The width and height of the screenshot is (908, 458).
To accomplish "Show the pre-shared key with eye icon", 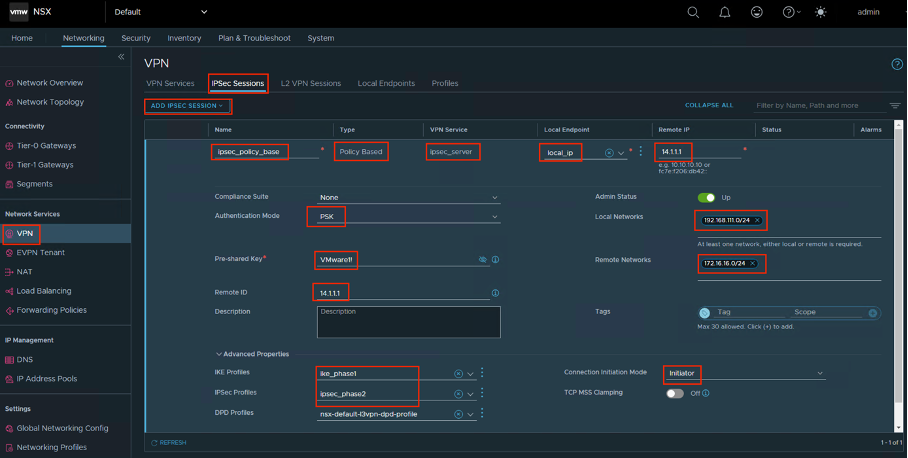I will [x=482, y=259].
